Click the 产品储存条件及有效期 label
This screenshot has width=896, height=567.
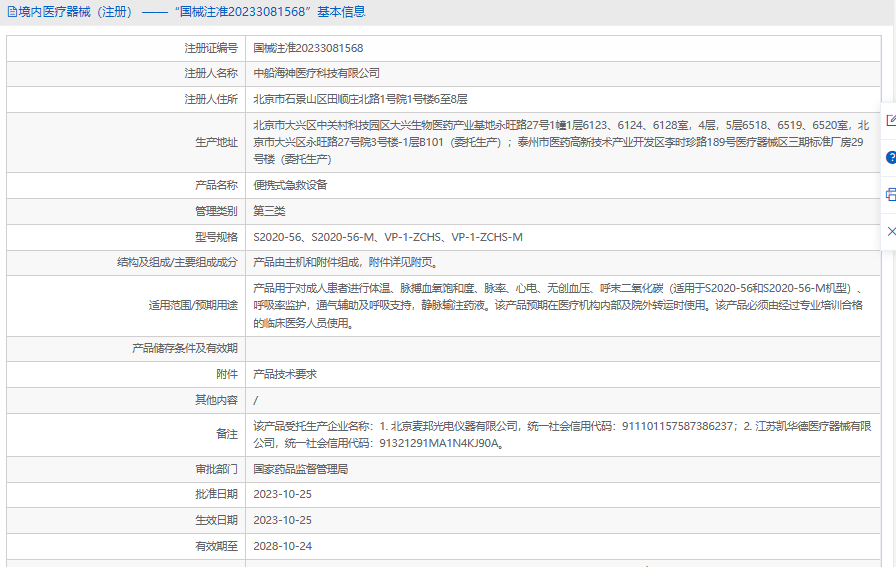click(185, 348)
